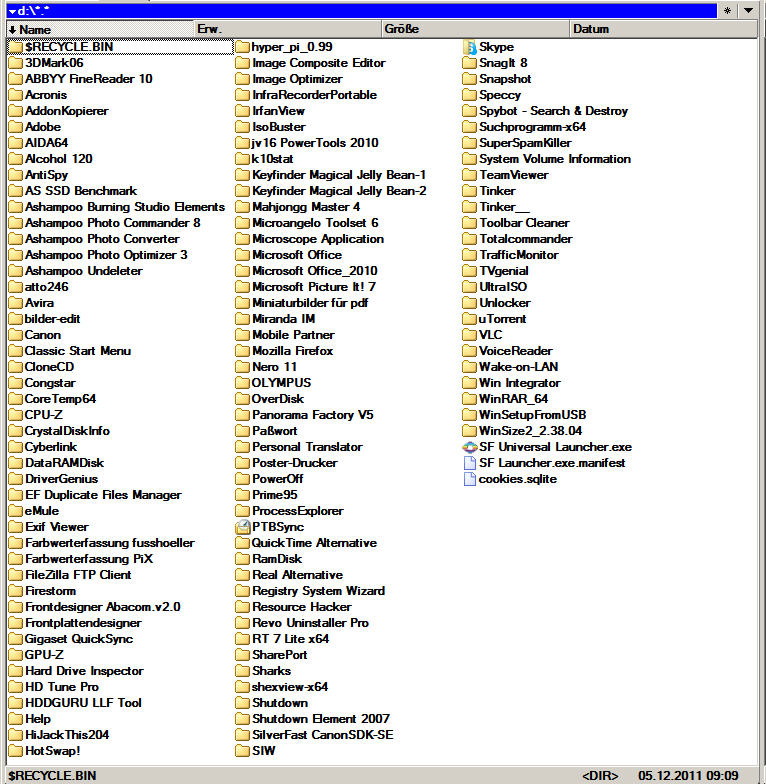Viewport: 766px width, 784px height.
Task: Select FileZilla FTP Client folder name
Action: click(78, 575)
